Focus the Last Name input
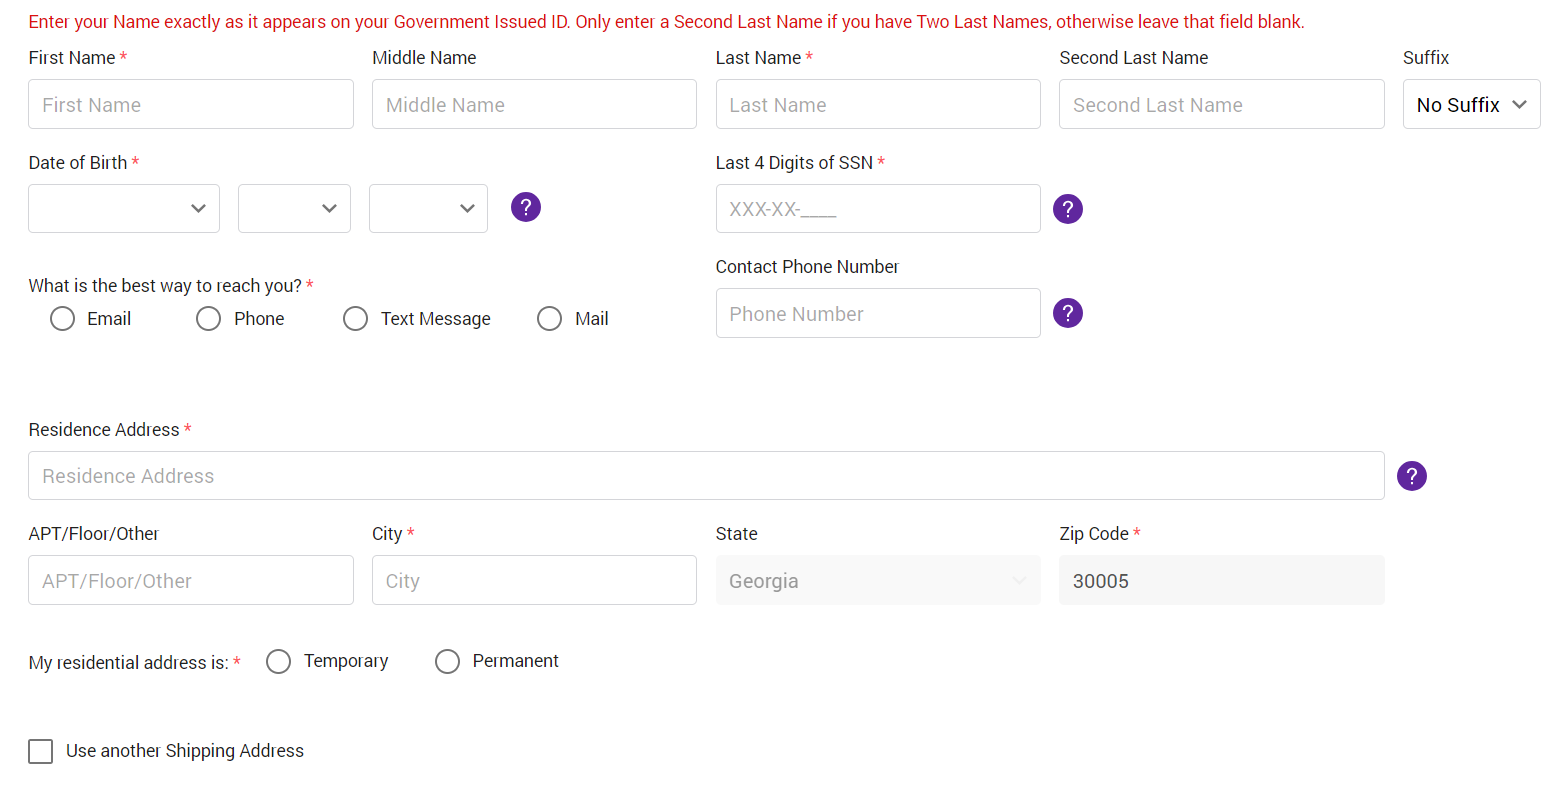The image size is (1564, 792). point(877,104)
